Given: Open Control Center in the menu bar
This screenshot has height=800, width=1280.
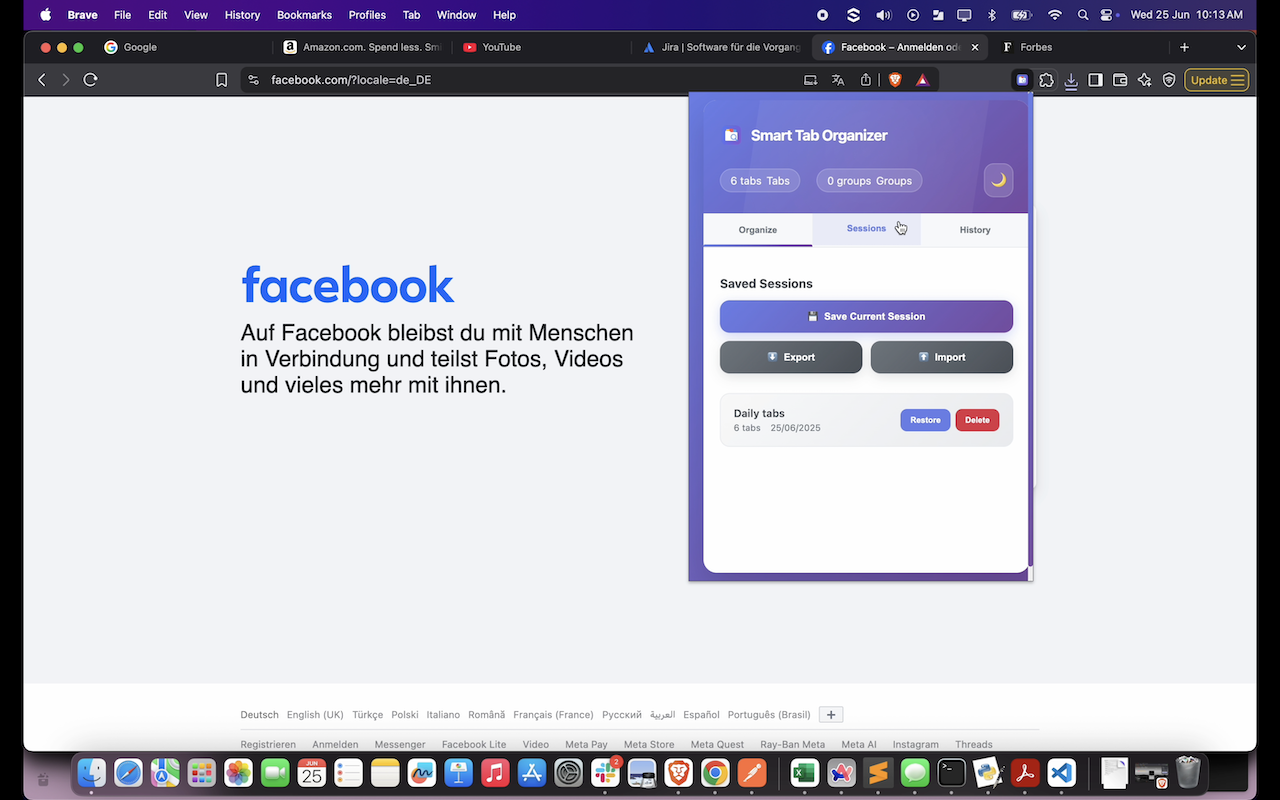Looking at the screenshot, I should pyautogui.click(x=1107, y=15).
